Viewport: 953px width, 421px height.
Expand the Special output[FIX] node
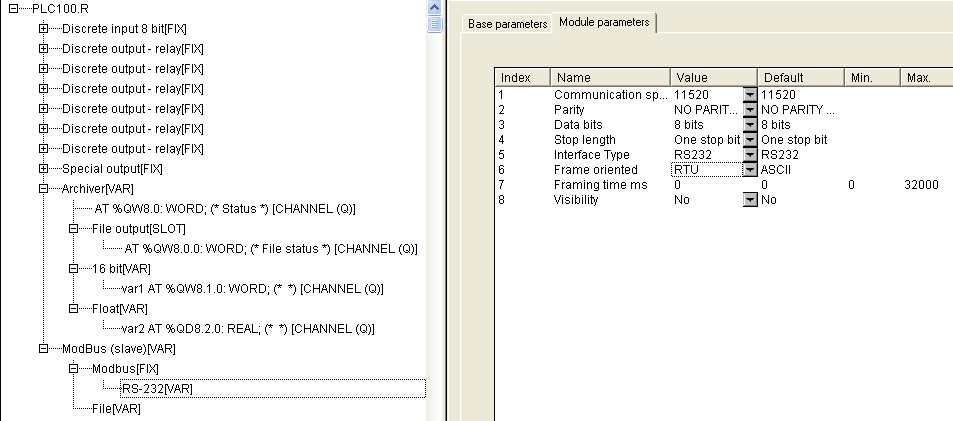(x=43, y=168)
